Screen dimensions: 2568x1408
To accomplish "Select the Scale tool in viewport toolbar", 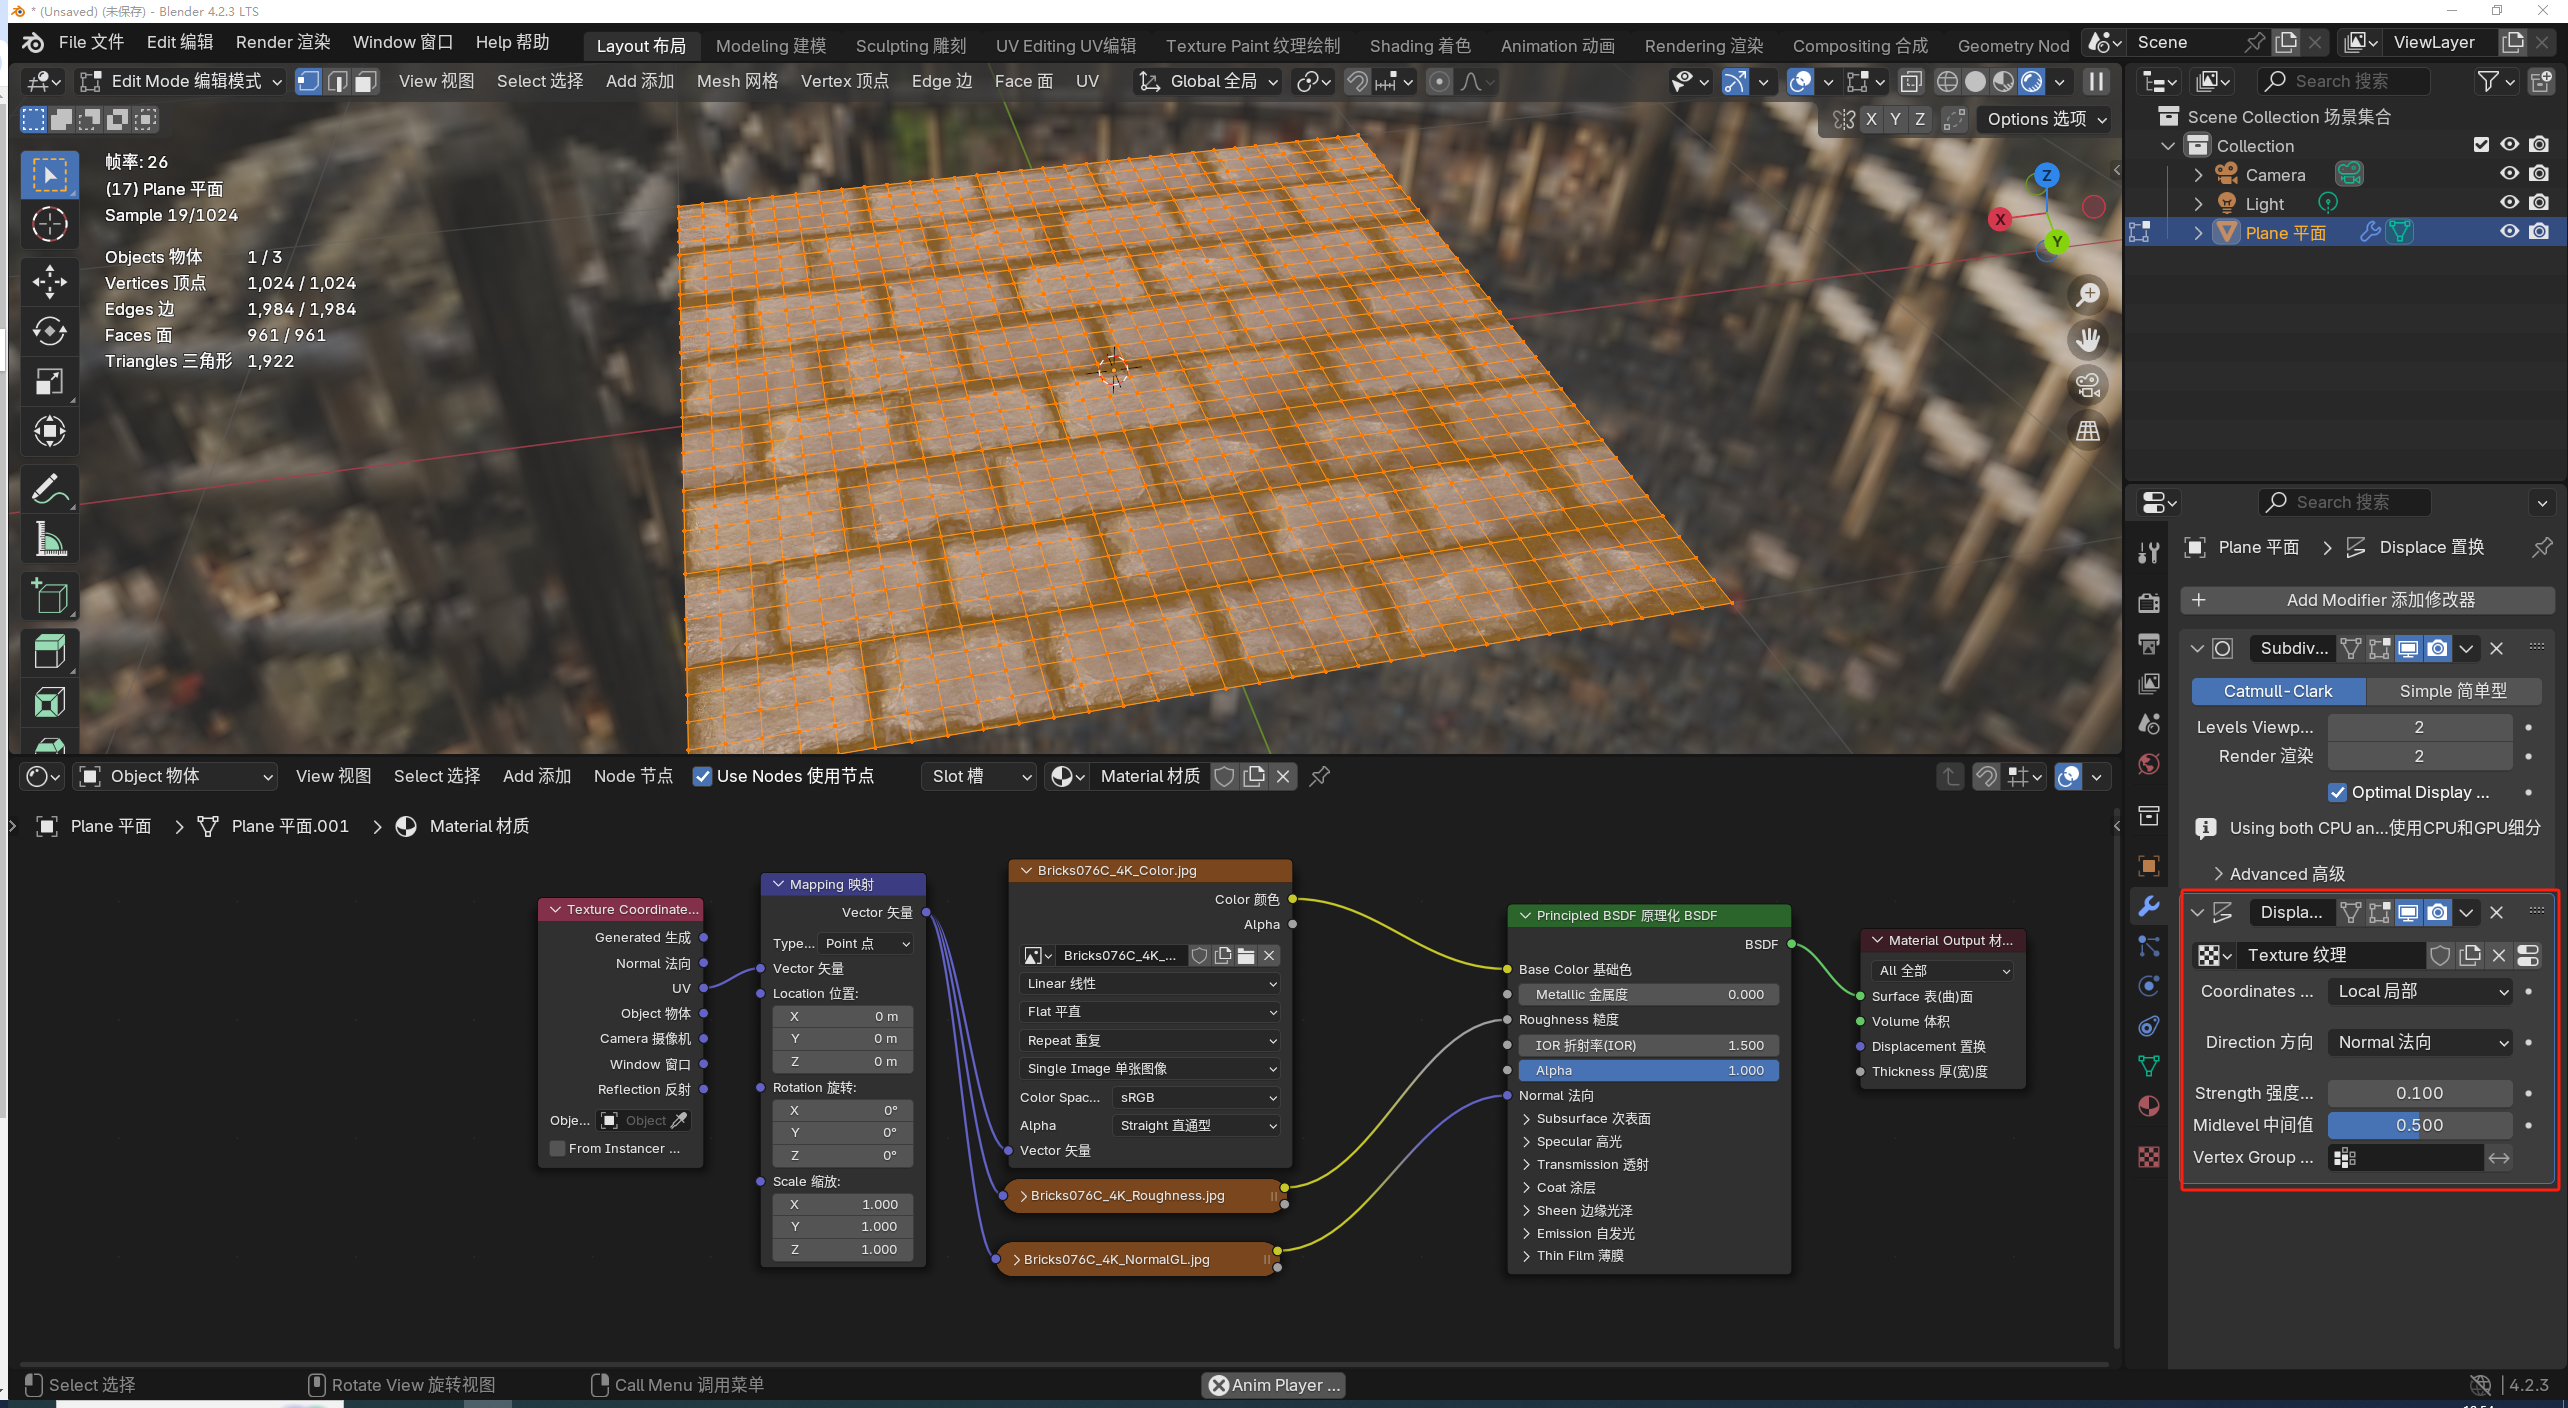I will coord(49,382).
